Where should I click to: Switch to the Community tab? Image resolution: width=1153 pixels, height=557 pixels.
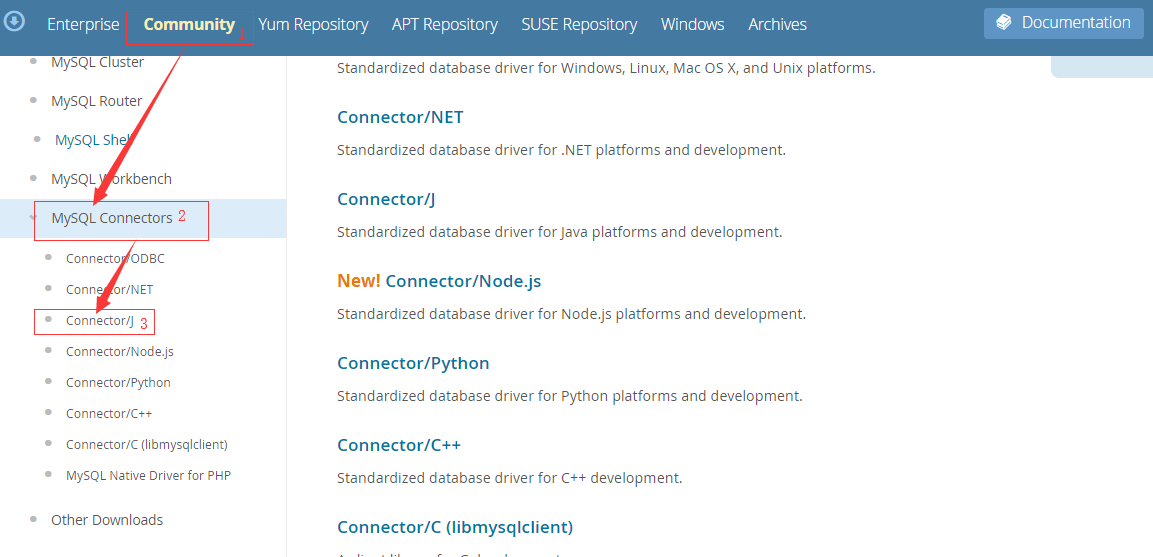tap(189, 24)
